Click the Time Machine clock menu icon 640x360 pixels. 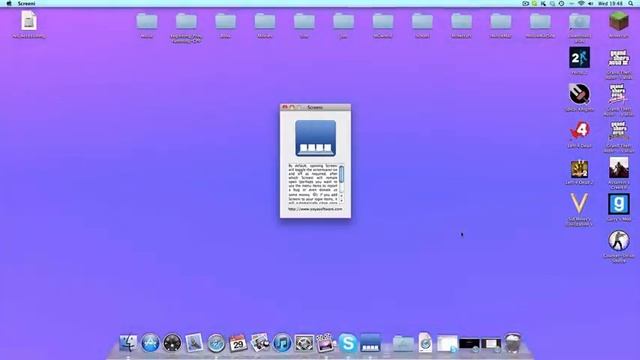(562, 3)
